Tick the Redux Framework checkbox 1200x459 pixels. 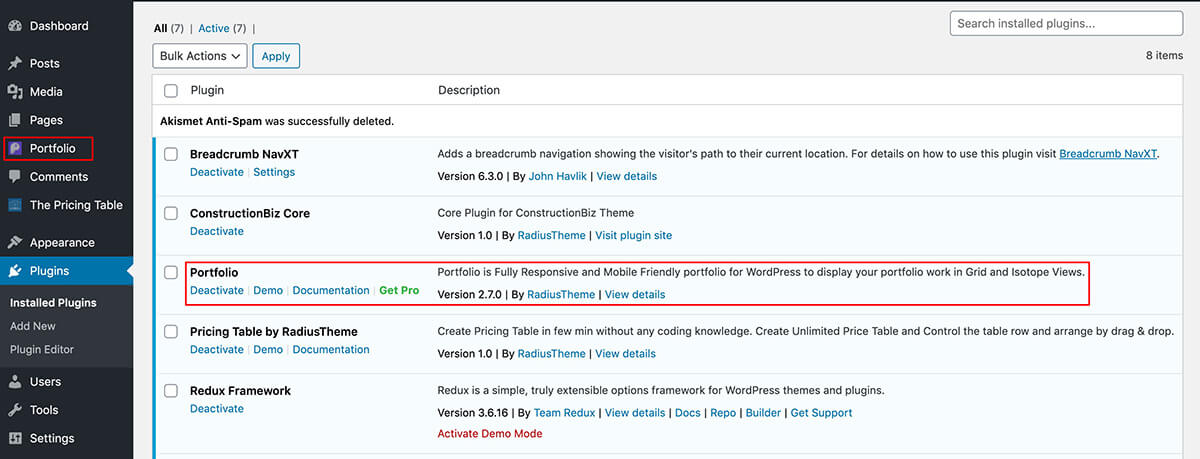pyautogui.click(x=171, y=391)
